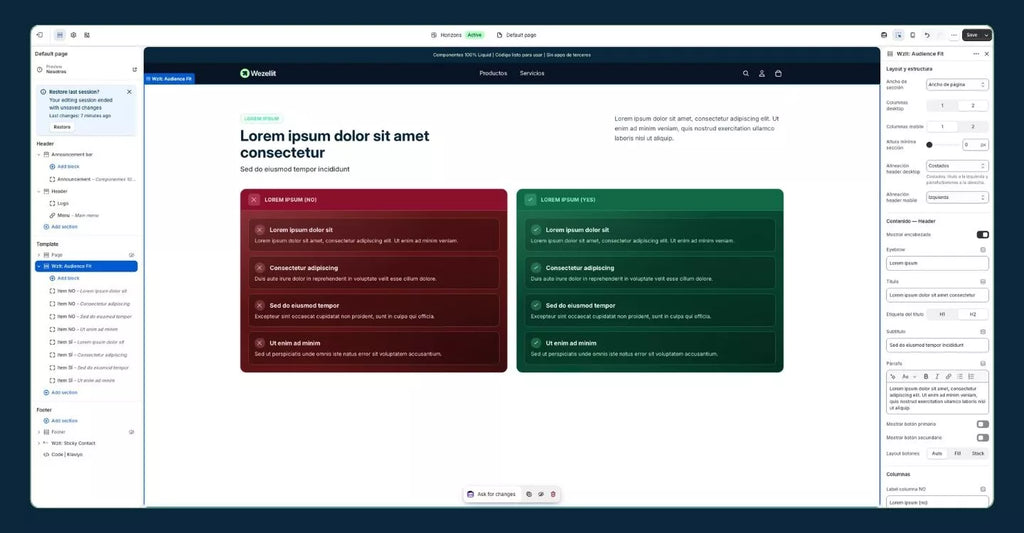Open Servicios menu in preview
The height and width of the screenshot is (533, 1024).
point(532,73)
